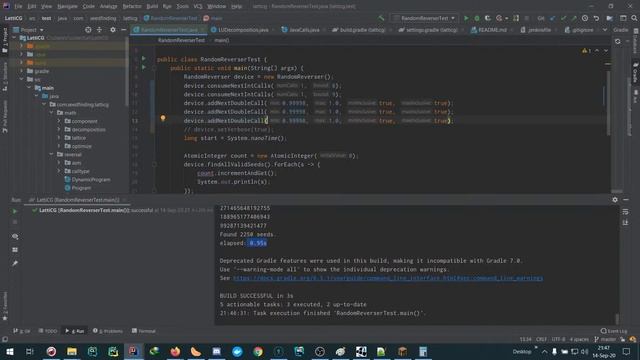Collapse the main source folder

tap(29, 88)
